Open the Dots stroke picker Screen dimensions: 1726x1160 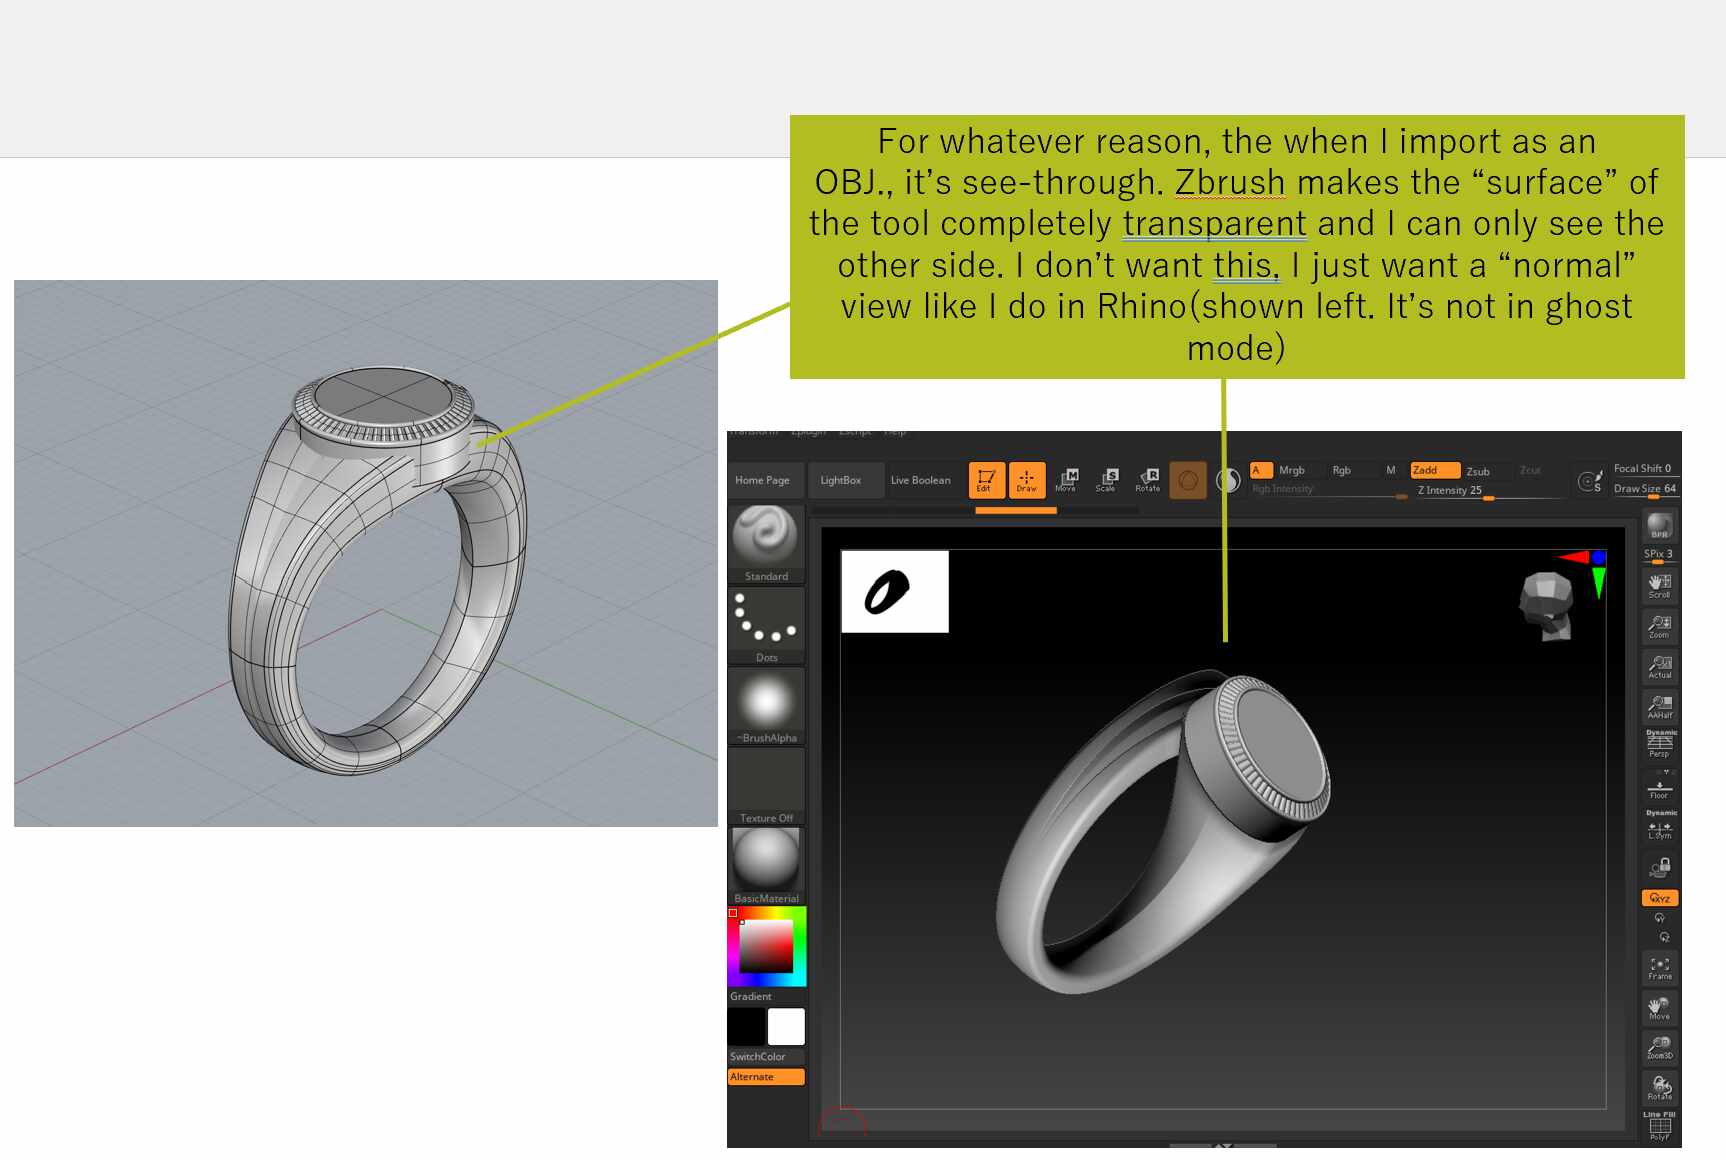pyautogui.click(x=767, y=625)
